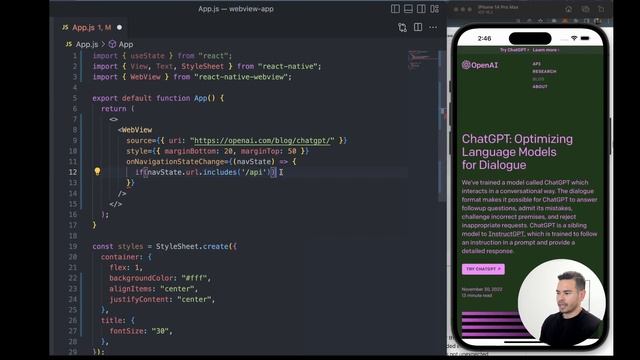Rotate device with Simulator rotate icon
The height and width of the screenshot is (360, 640).
click(601, 9)
